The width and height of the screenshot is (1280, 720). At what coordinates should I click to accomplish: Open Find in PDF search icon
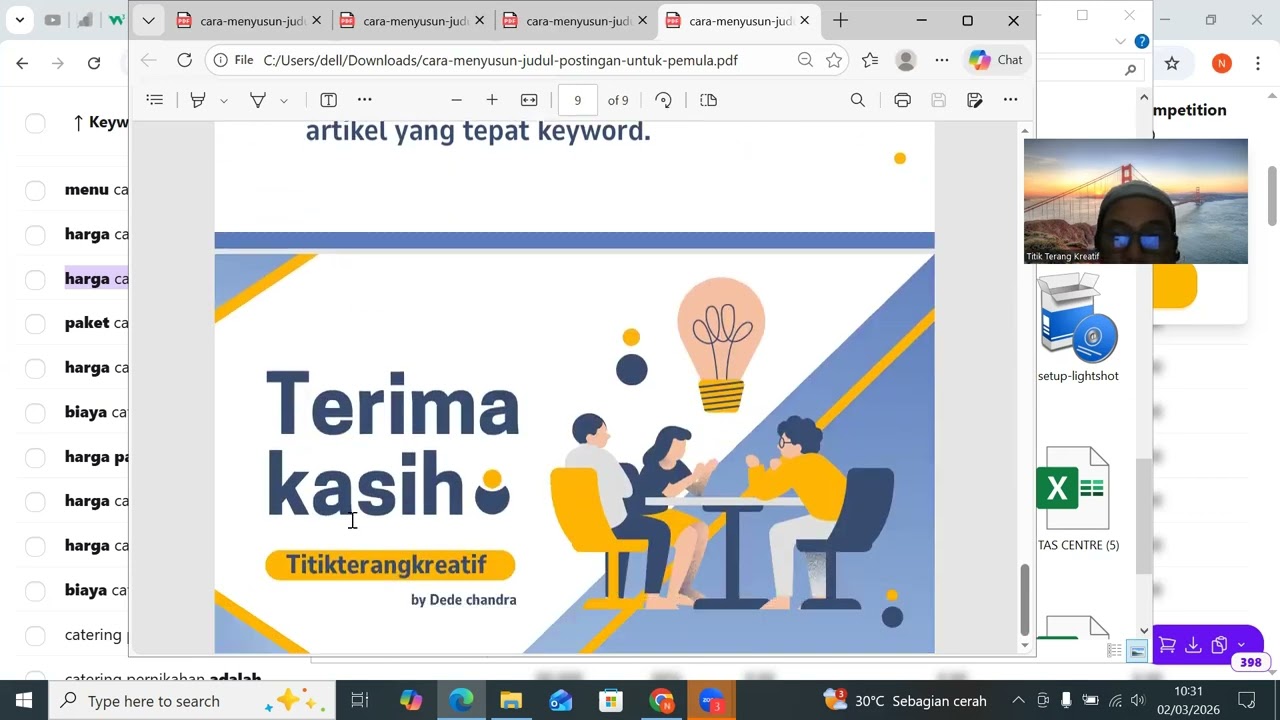(x=858, y=100)
